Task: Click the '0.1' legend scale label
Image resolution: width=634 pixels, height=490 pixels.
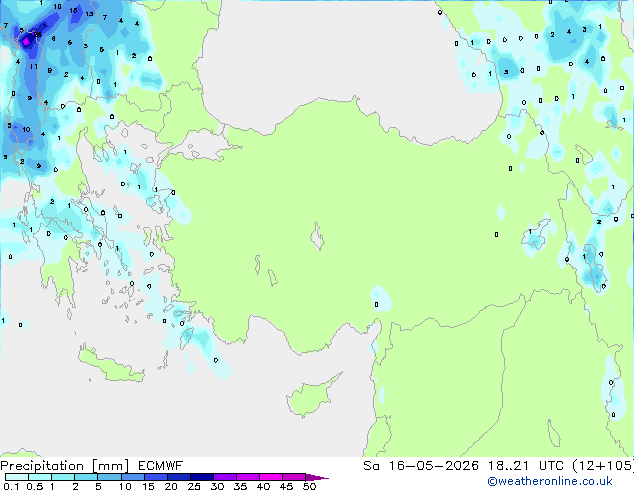Action: 12,486
